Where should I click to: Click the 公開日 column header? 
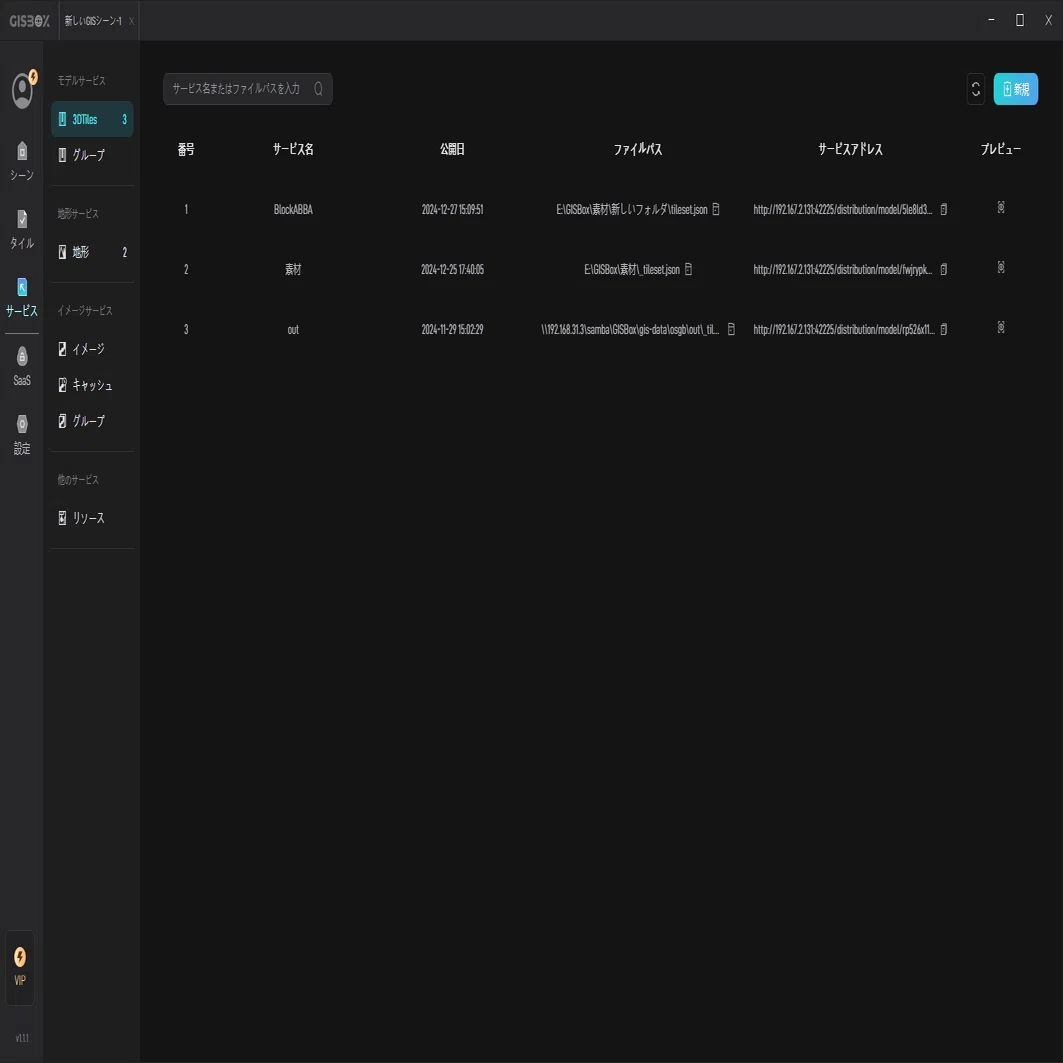(452, 149)
